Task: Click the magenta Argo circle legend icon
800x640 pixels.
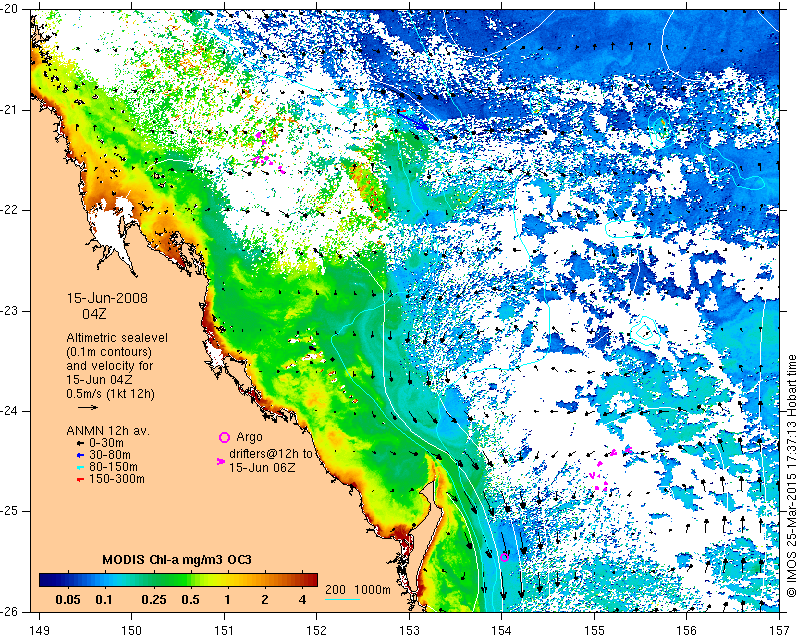Action: coord(224,437)
